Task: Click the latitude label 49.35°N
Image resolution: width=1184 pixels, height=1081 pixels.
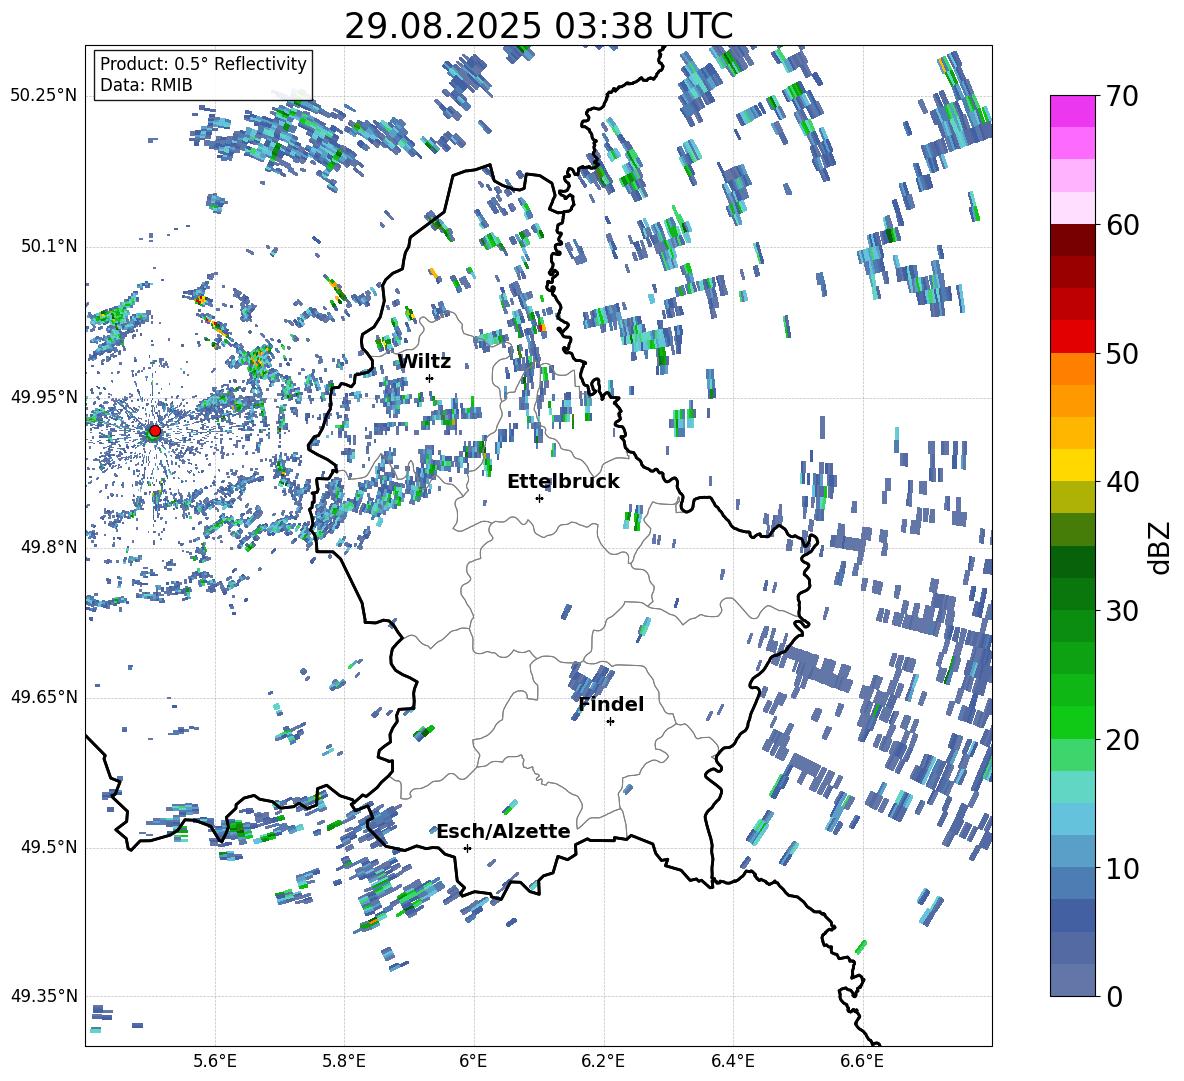Action: coord(44,996)
